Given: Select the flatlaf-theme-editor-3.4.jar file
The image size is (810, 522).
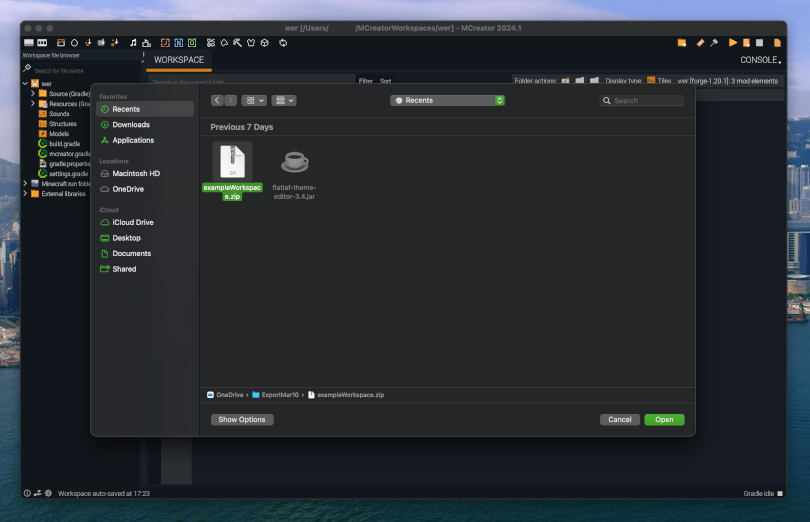Looking at the screenshot, I should point(294,173).
